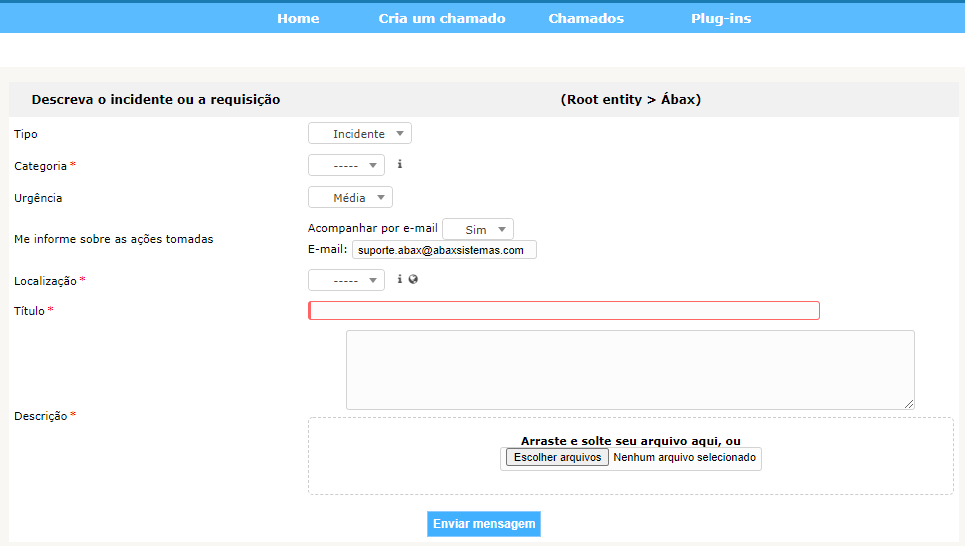Open the Urgência dropdown set to Média
The width and height of the screenshot is (965, 546).
pyautogui.click(x=350, y=198)
